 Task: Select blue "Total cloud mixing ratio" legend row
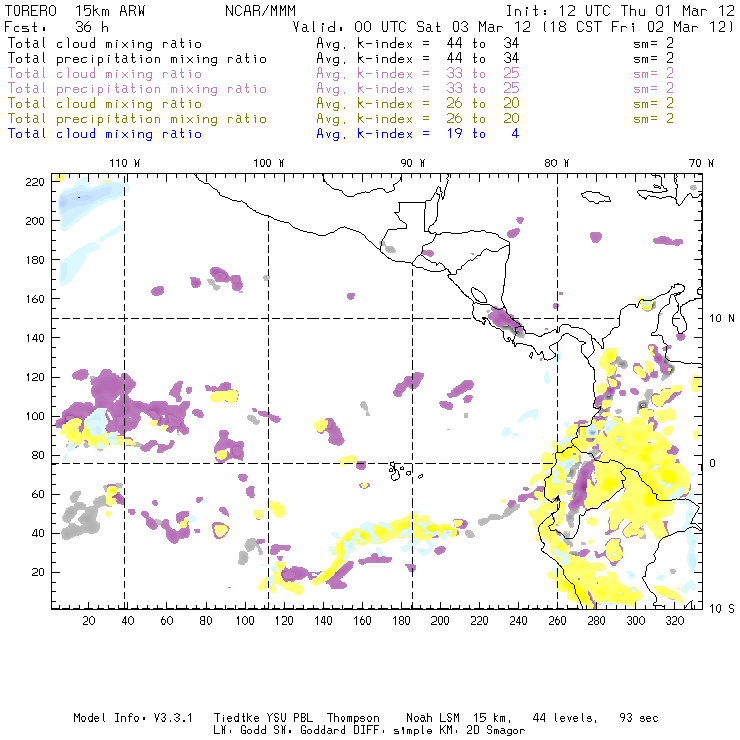tap(105, 134)
